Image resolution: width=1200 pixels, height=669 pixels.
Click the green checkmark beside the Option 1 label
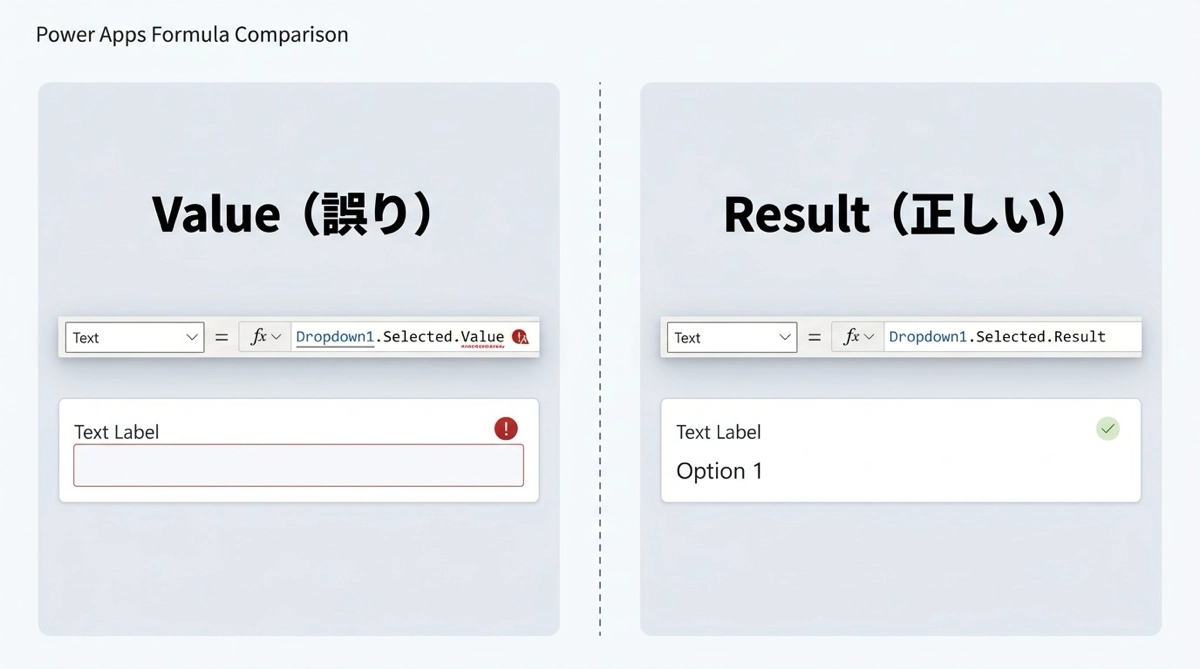pos(1107,429)
